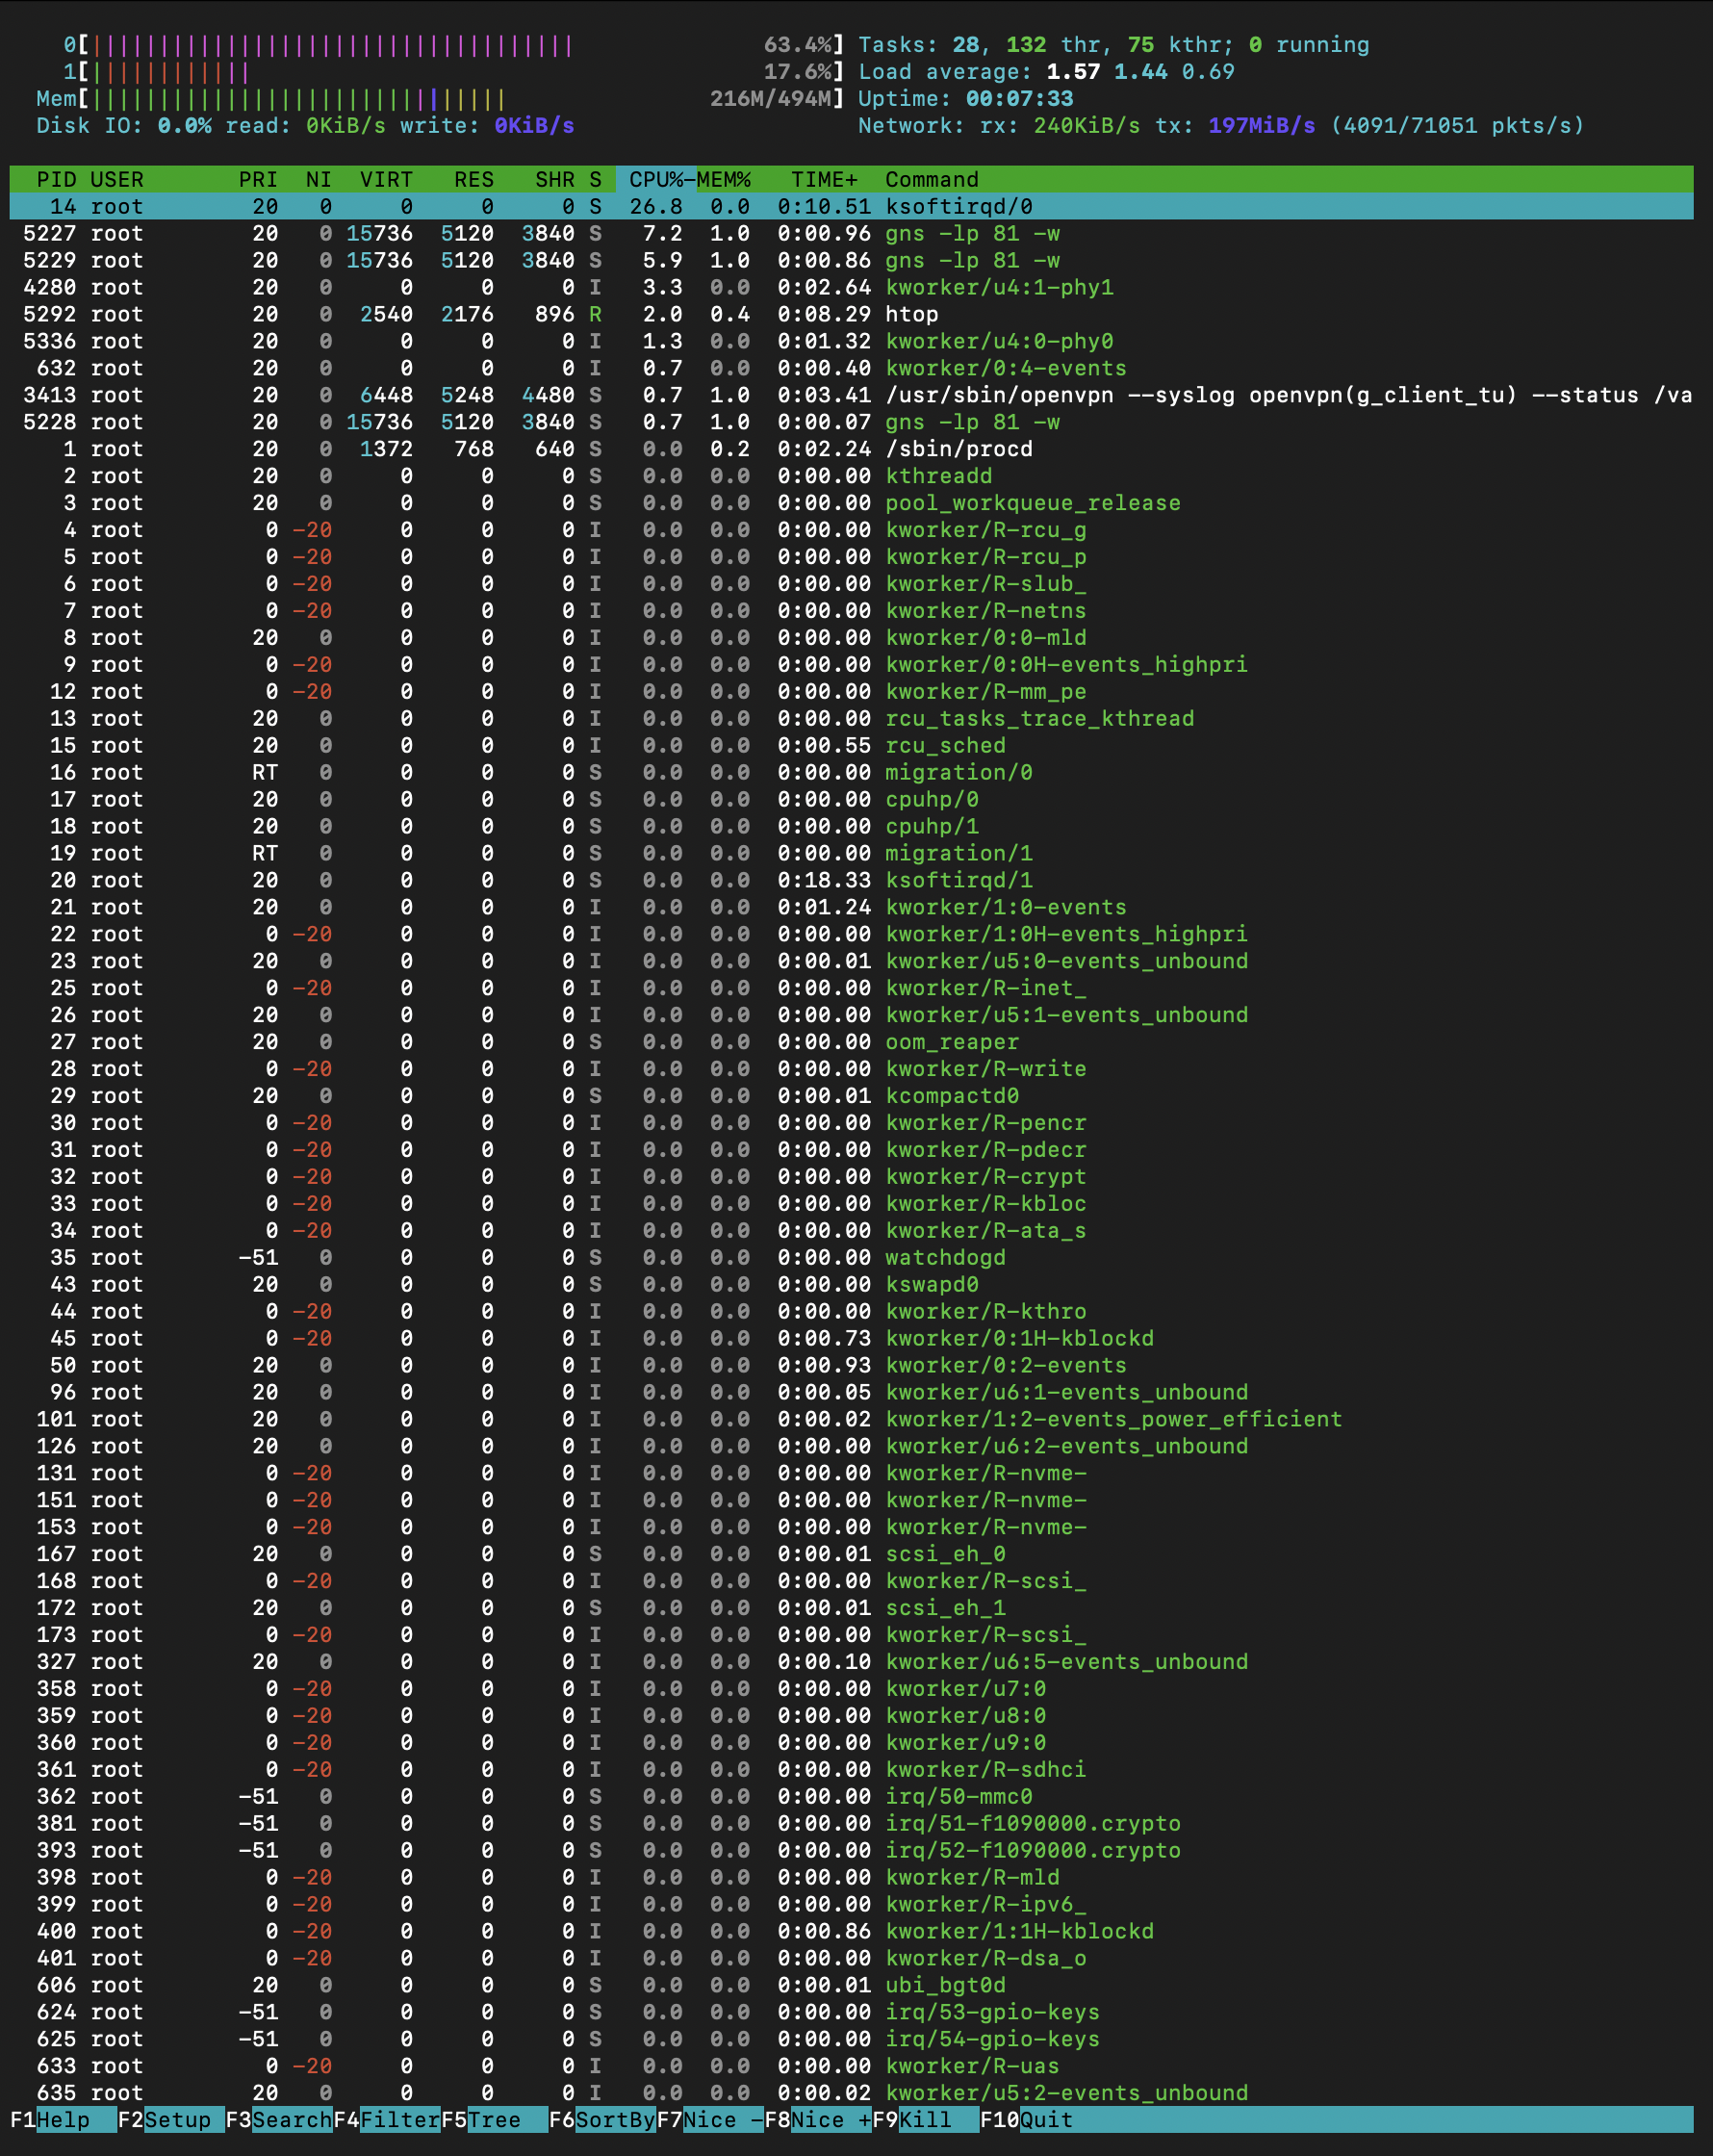Select the /sbin/procd process row

[x=958, y=449]
